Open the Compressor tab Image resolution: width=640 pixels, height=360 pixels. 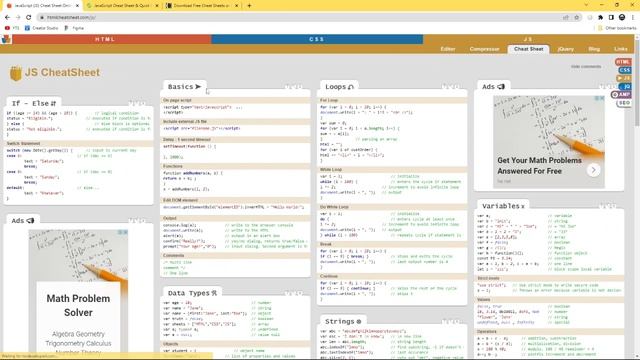pos(484,49)
